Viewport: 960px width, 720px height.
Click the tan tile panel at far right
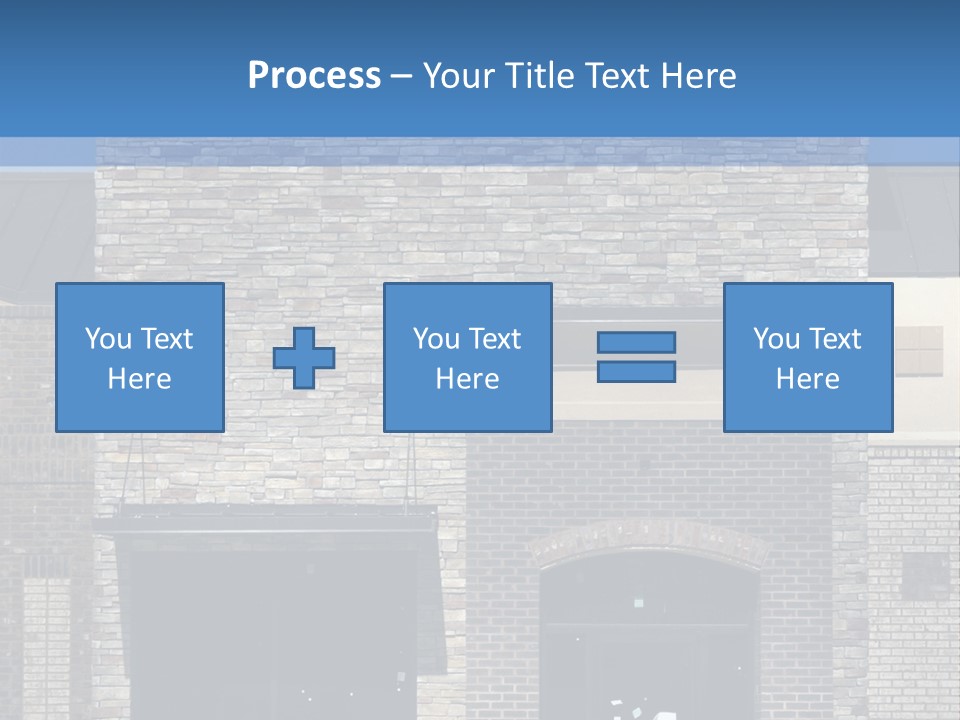(917, 350)
